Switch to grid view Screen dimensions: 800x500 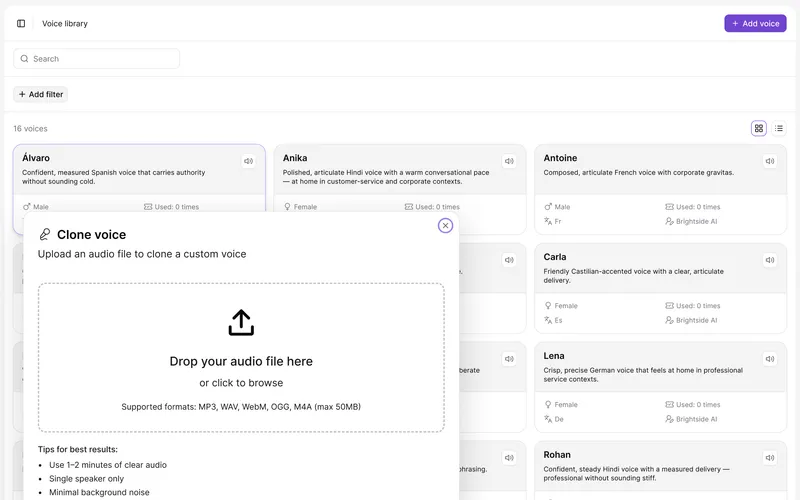pos(759,129)
